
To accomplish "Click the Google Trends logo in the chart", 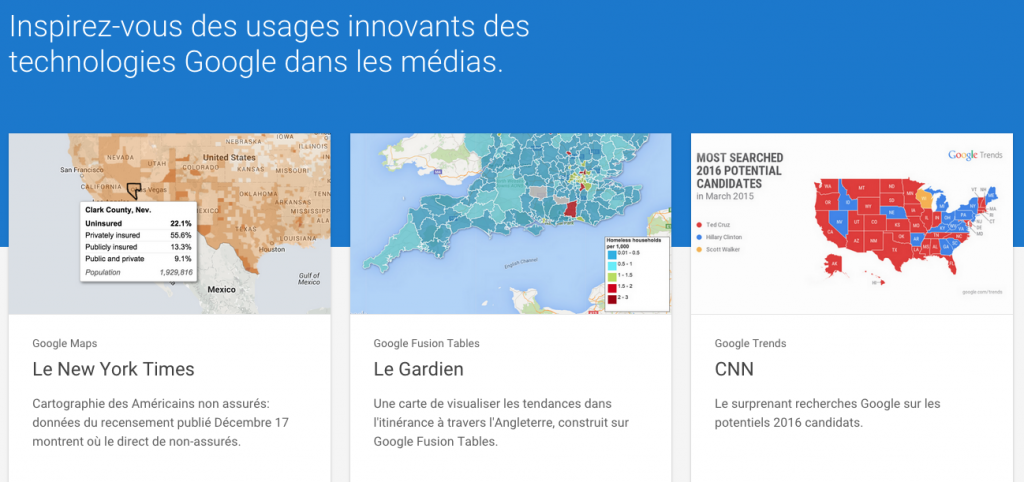I will click(x=974, y=155).
